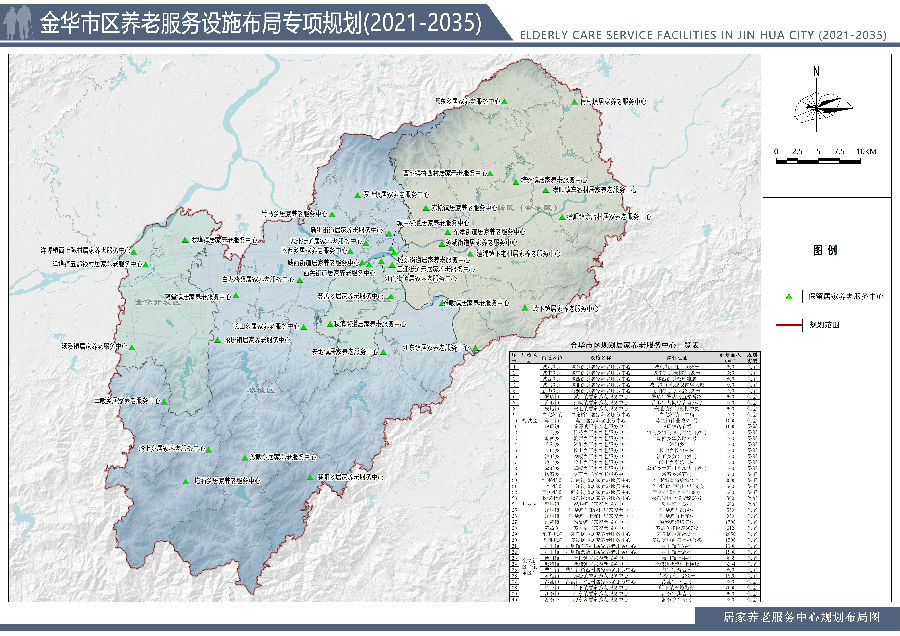This screenshot has width=900, height=636.
Task: Click the elderly couple silhouette icon in header
Action: point(17,22)
